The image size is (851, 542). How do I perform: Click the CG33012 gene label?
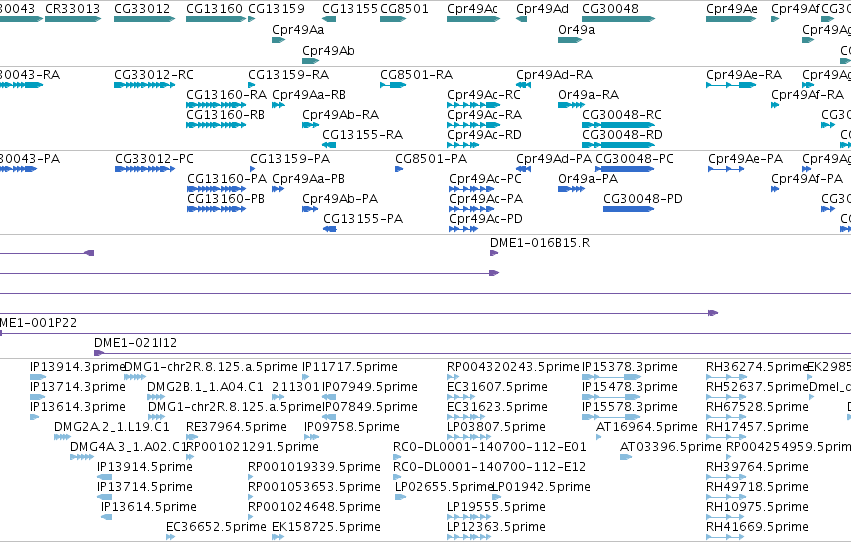142,9
